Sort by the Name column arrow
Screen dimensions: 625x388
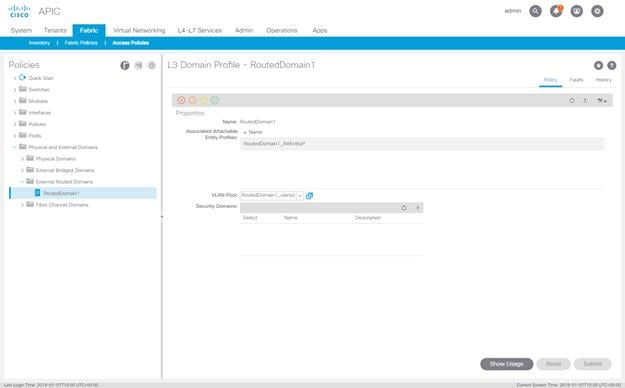pos(245,132)
